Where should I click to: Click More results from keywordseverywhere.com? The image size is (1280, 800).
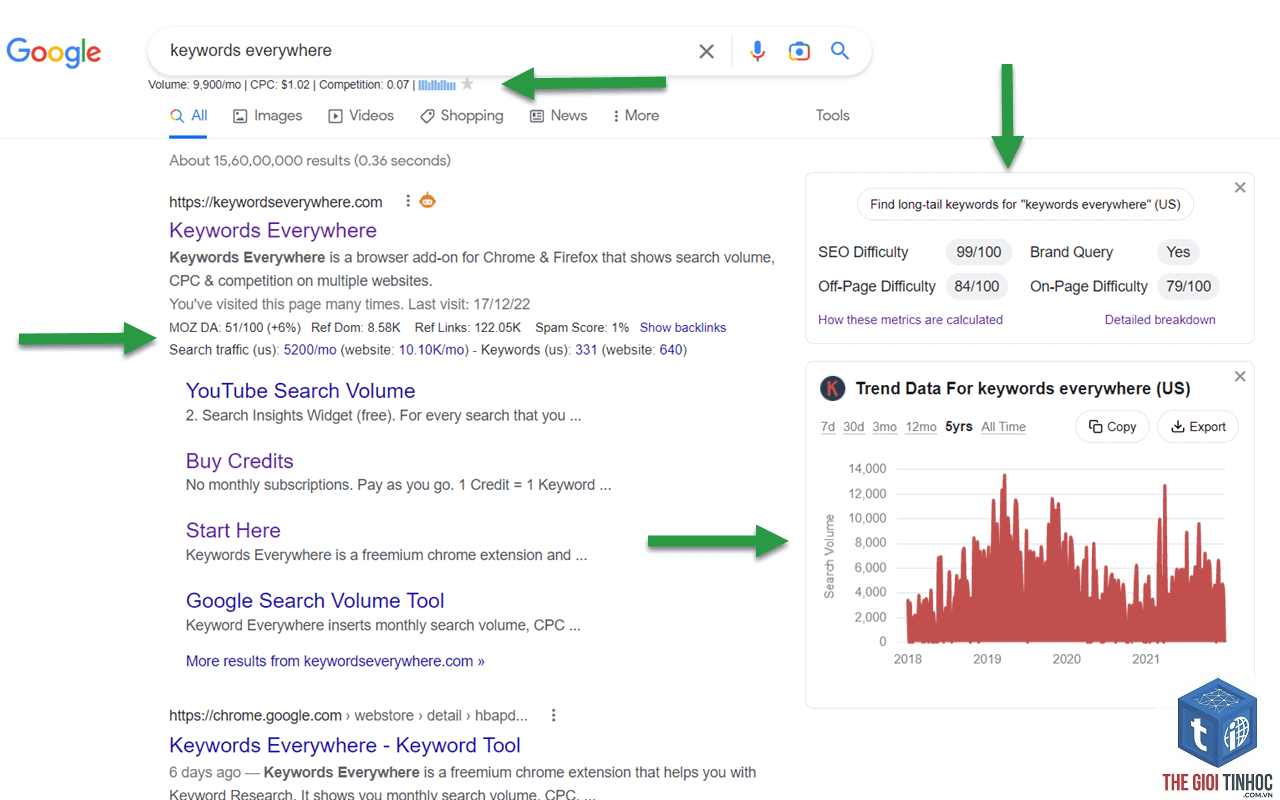pos(335,661)
